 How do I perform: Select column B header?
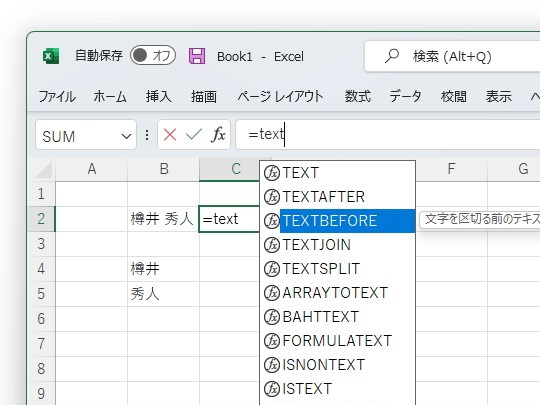click(x=164, y=169)
